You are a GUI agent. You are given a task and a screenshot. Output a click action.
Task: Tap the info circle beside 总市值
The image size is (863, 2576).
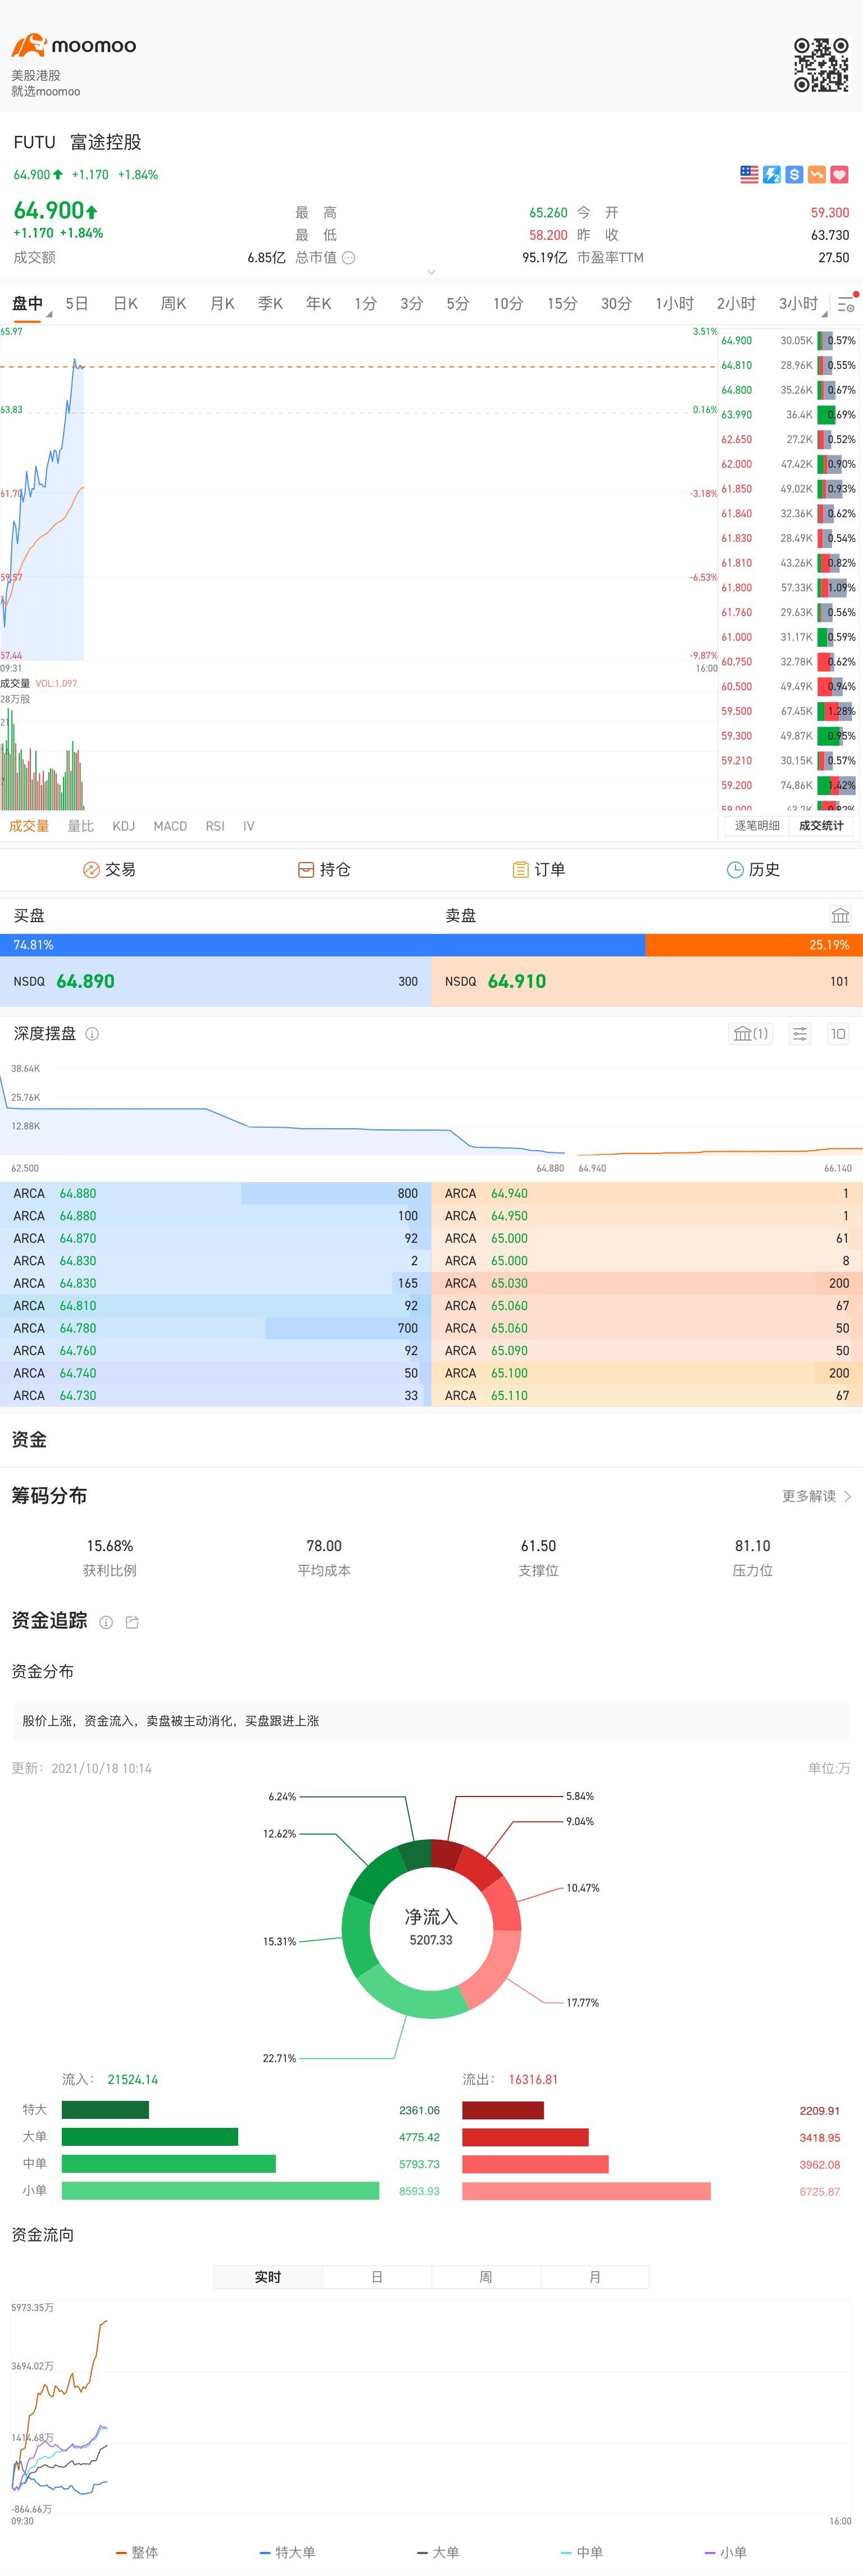coord(348,257)
